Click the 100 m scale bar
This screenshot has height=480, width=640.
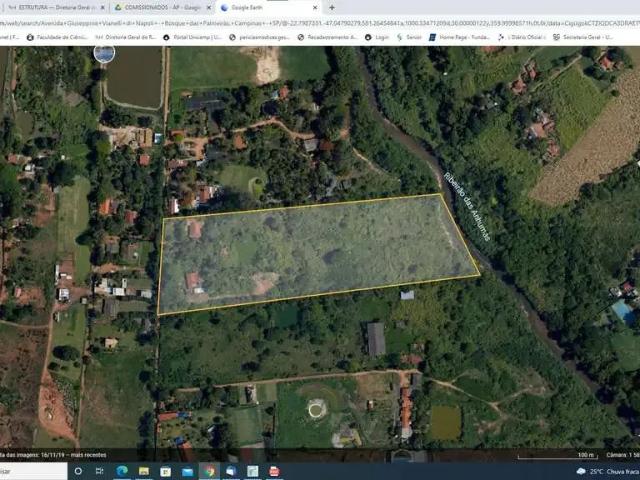558,456
